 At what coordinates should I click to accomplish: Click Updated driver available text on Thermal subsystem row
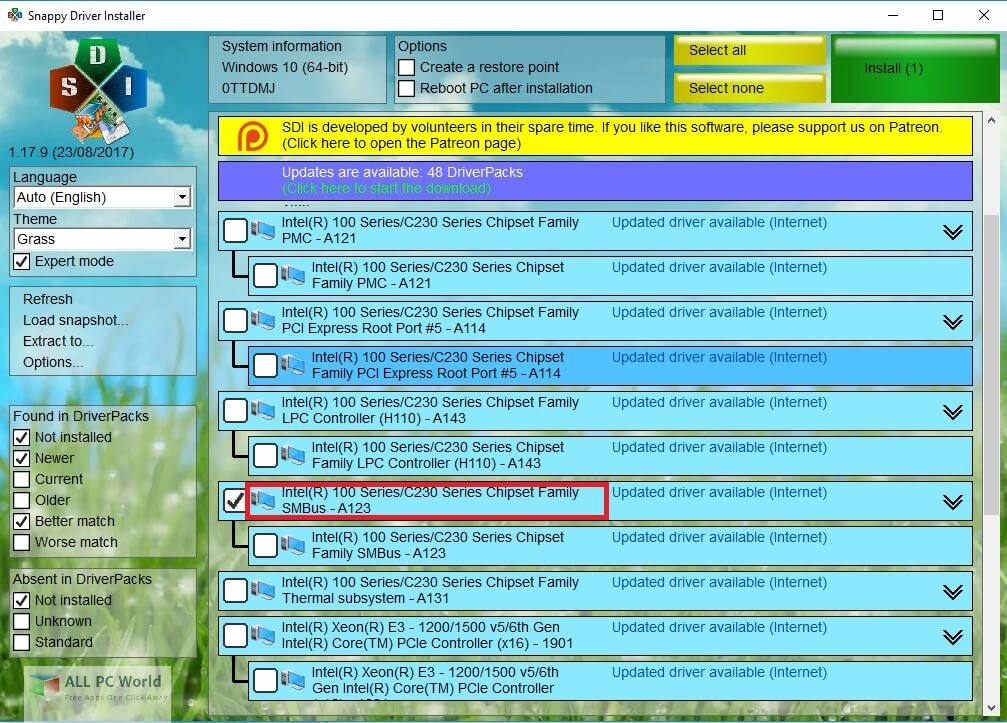point(719,582)
